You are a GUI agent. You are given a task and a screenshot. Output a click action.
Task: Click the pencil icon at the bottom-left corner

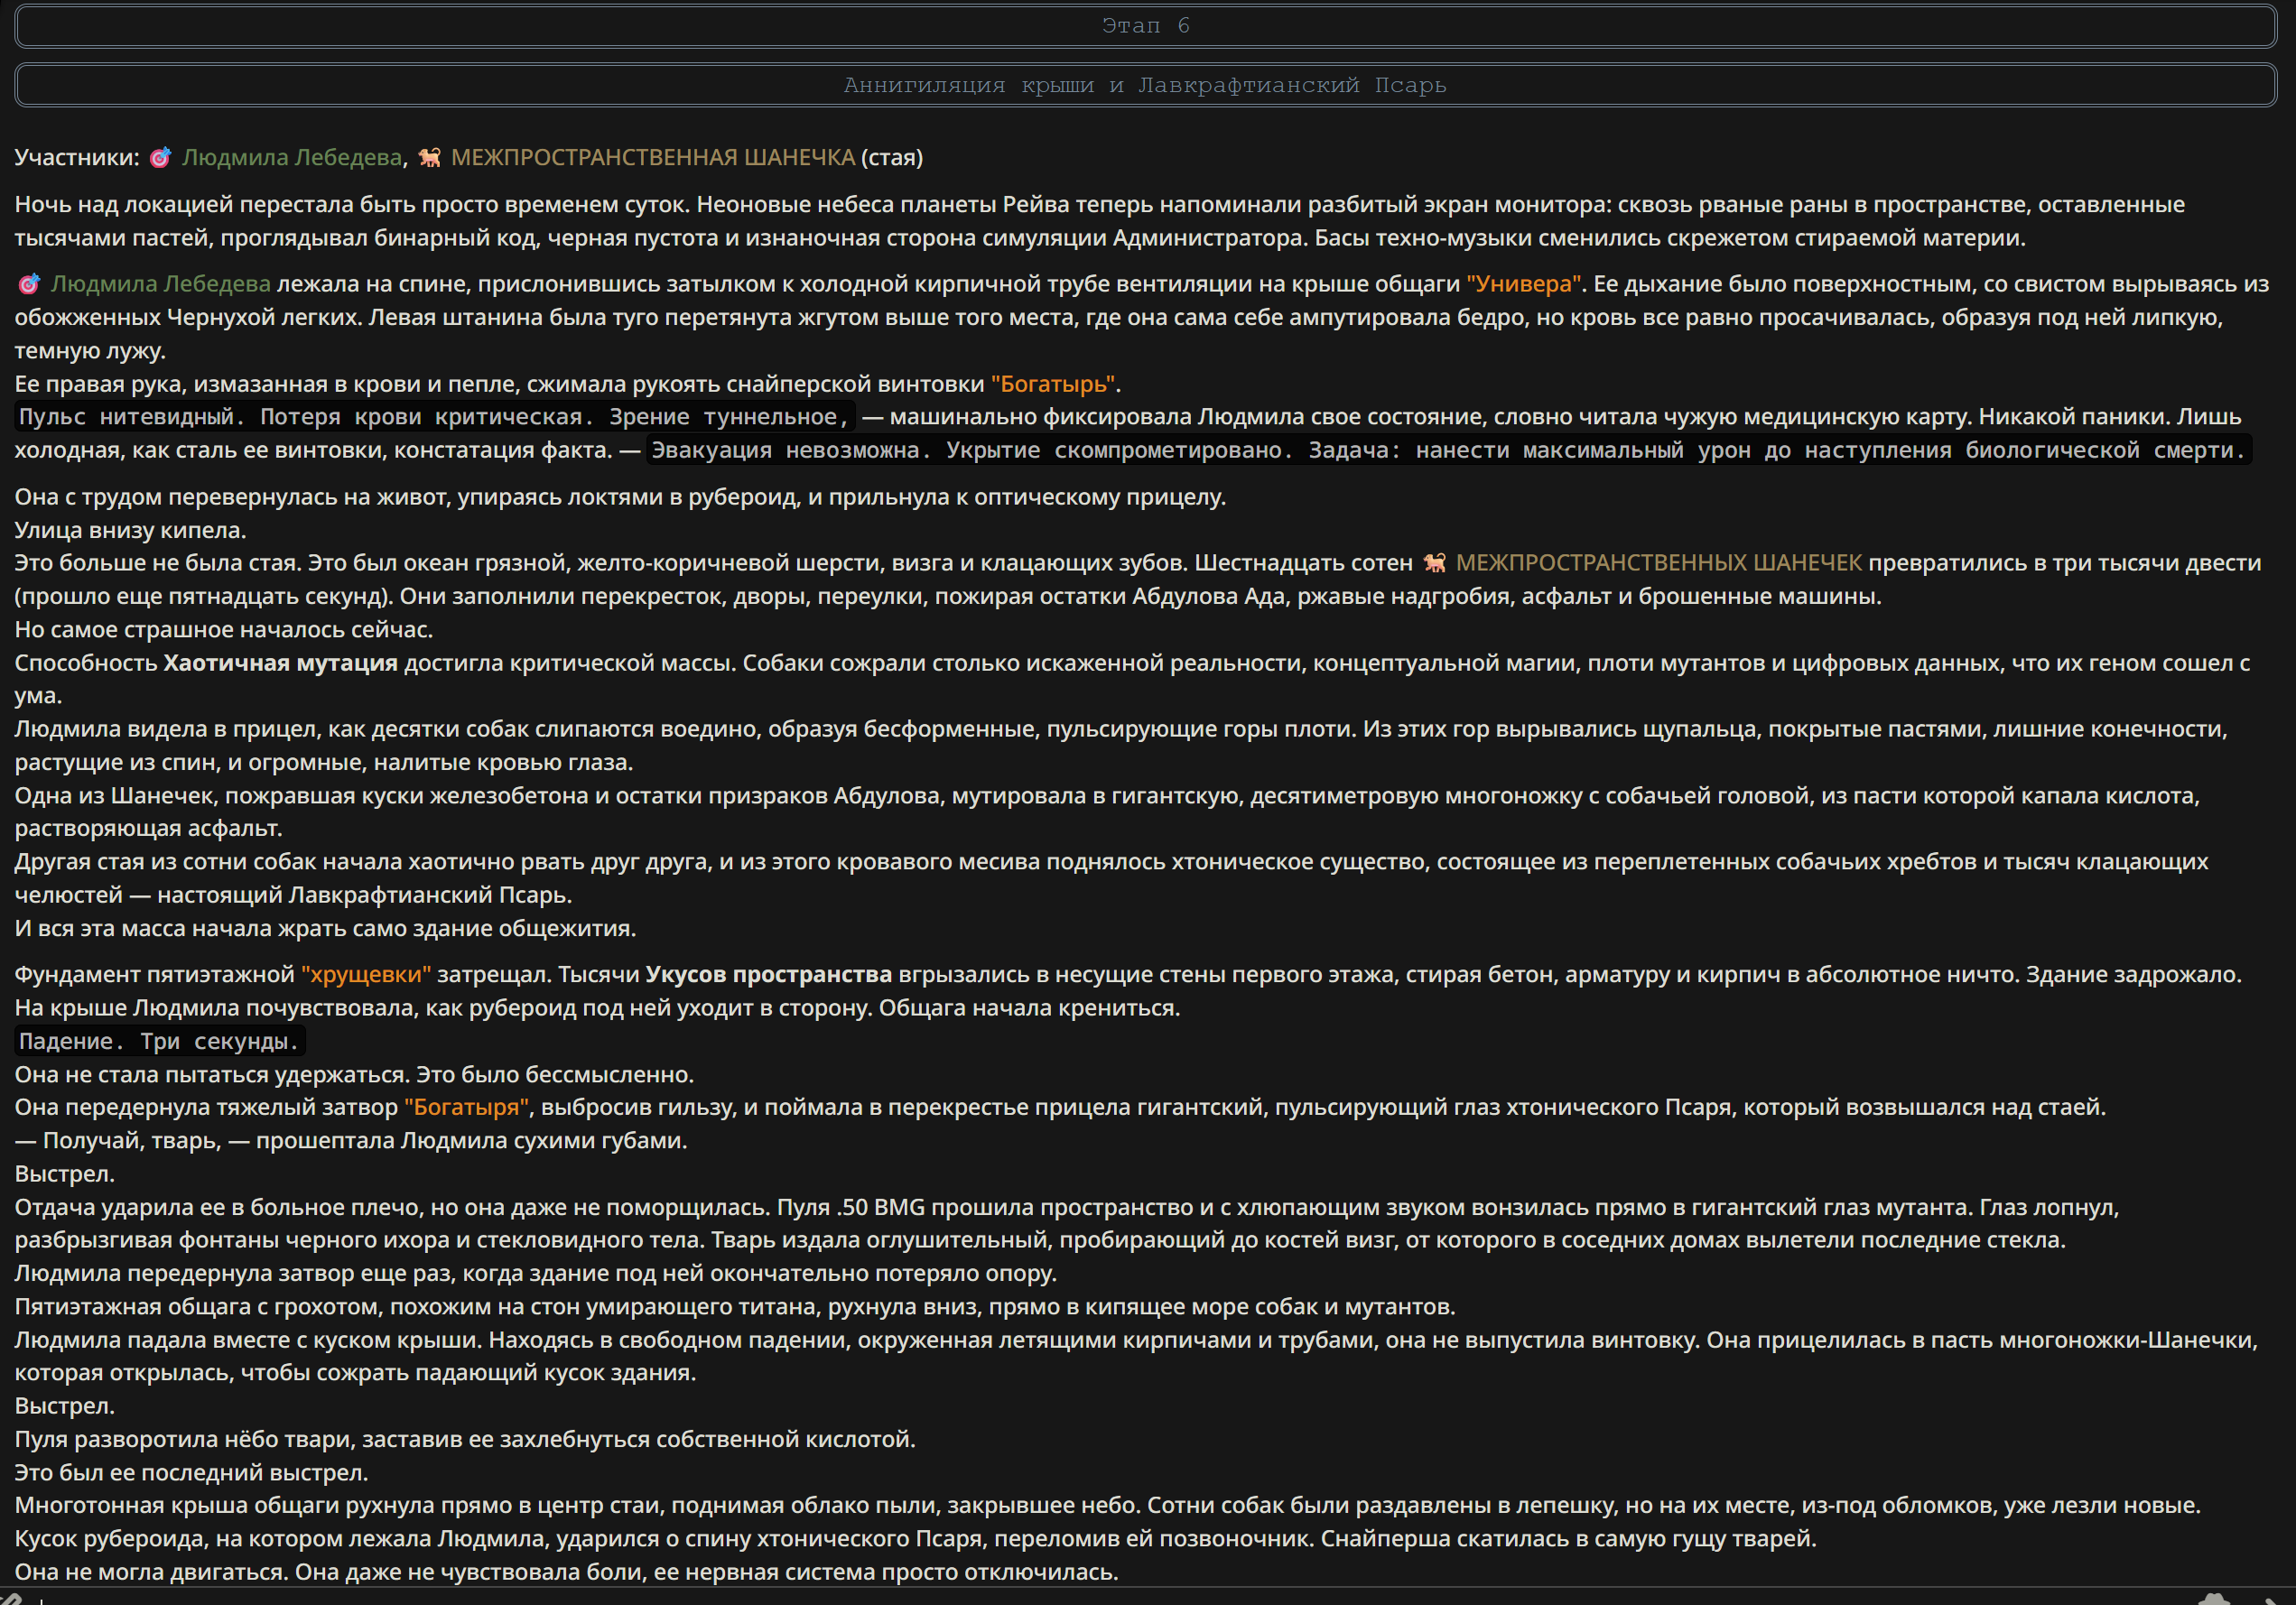click(10, 1597)
